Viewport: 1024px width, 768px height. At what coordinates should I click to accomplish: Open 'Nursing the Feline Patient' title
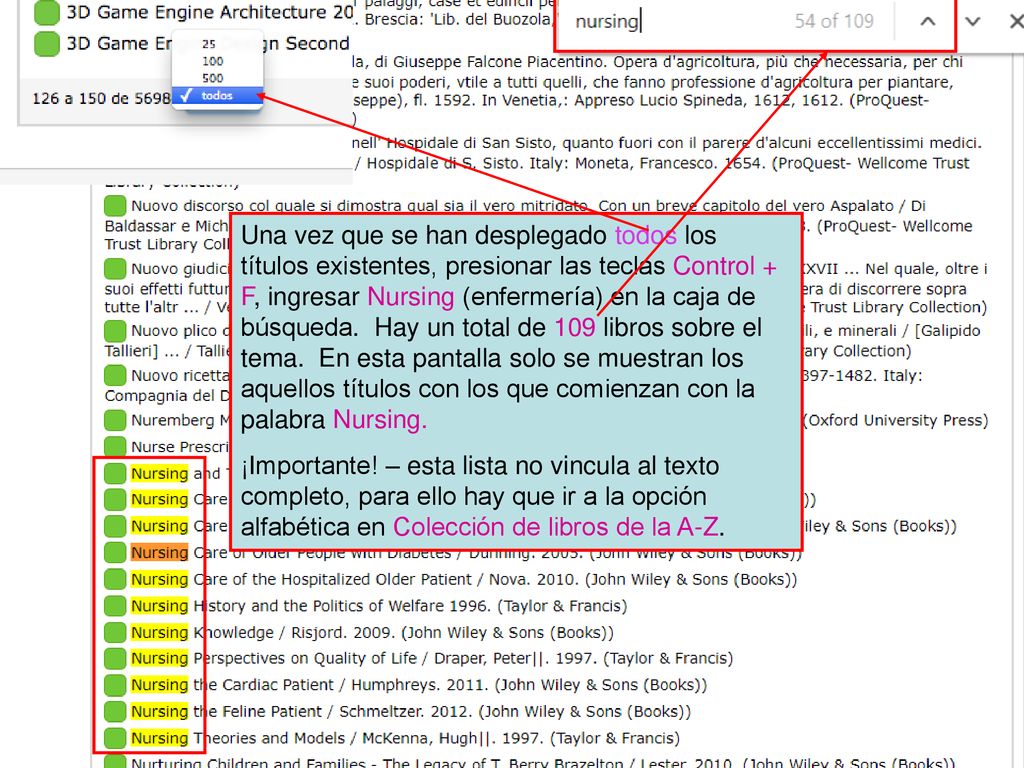coord(411,711)
